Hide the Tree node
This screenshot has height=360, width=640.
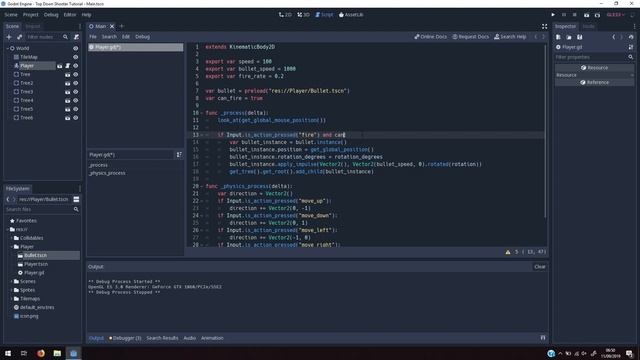(76, 75)
